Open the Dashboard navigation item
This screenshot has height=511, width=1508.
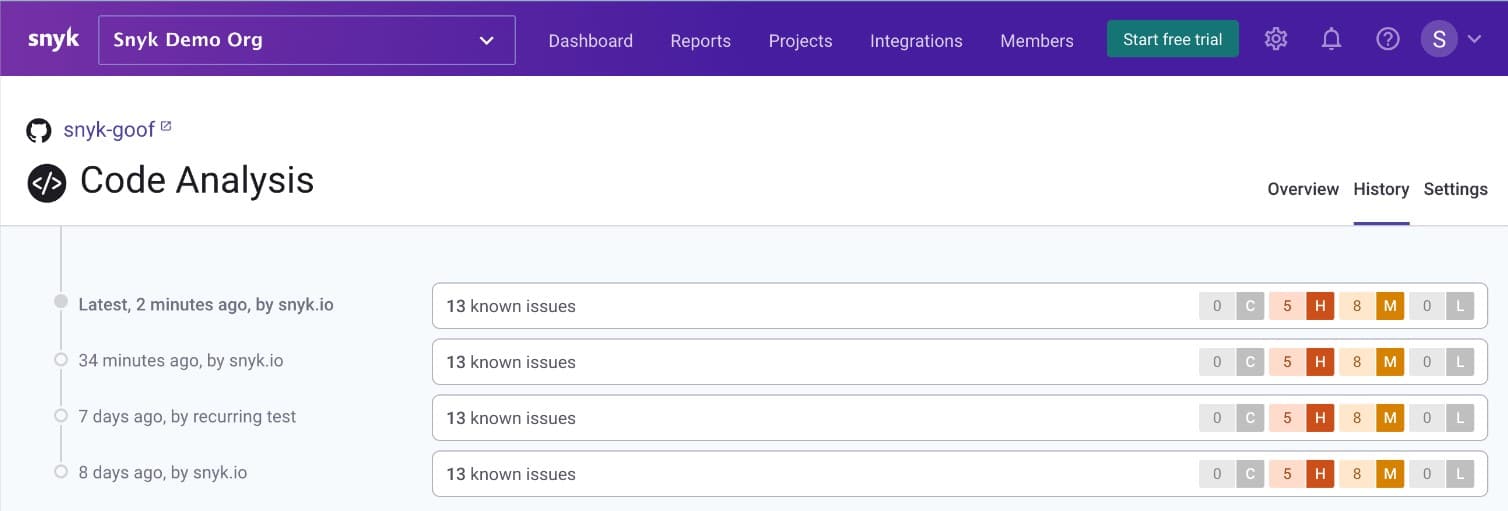[x=591, y=41]
